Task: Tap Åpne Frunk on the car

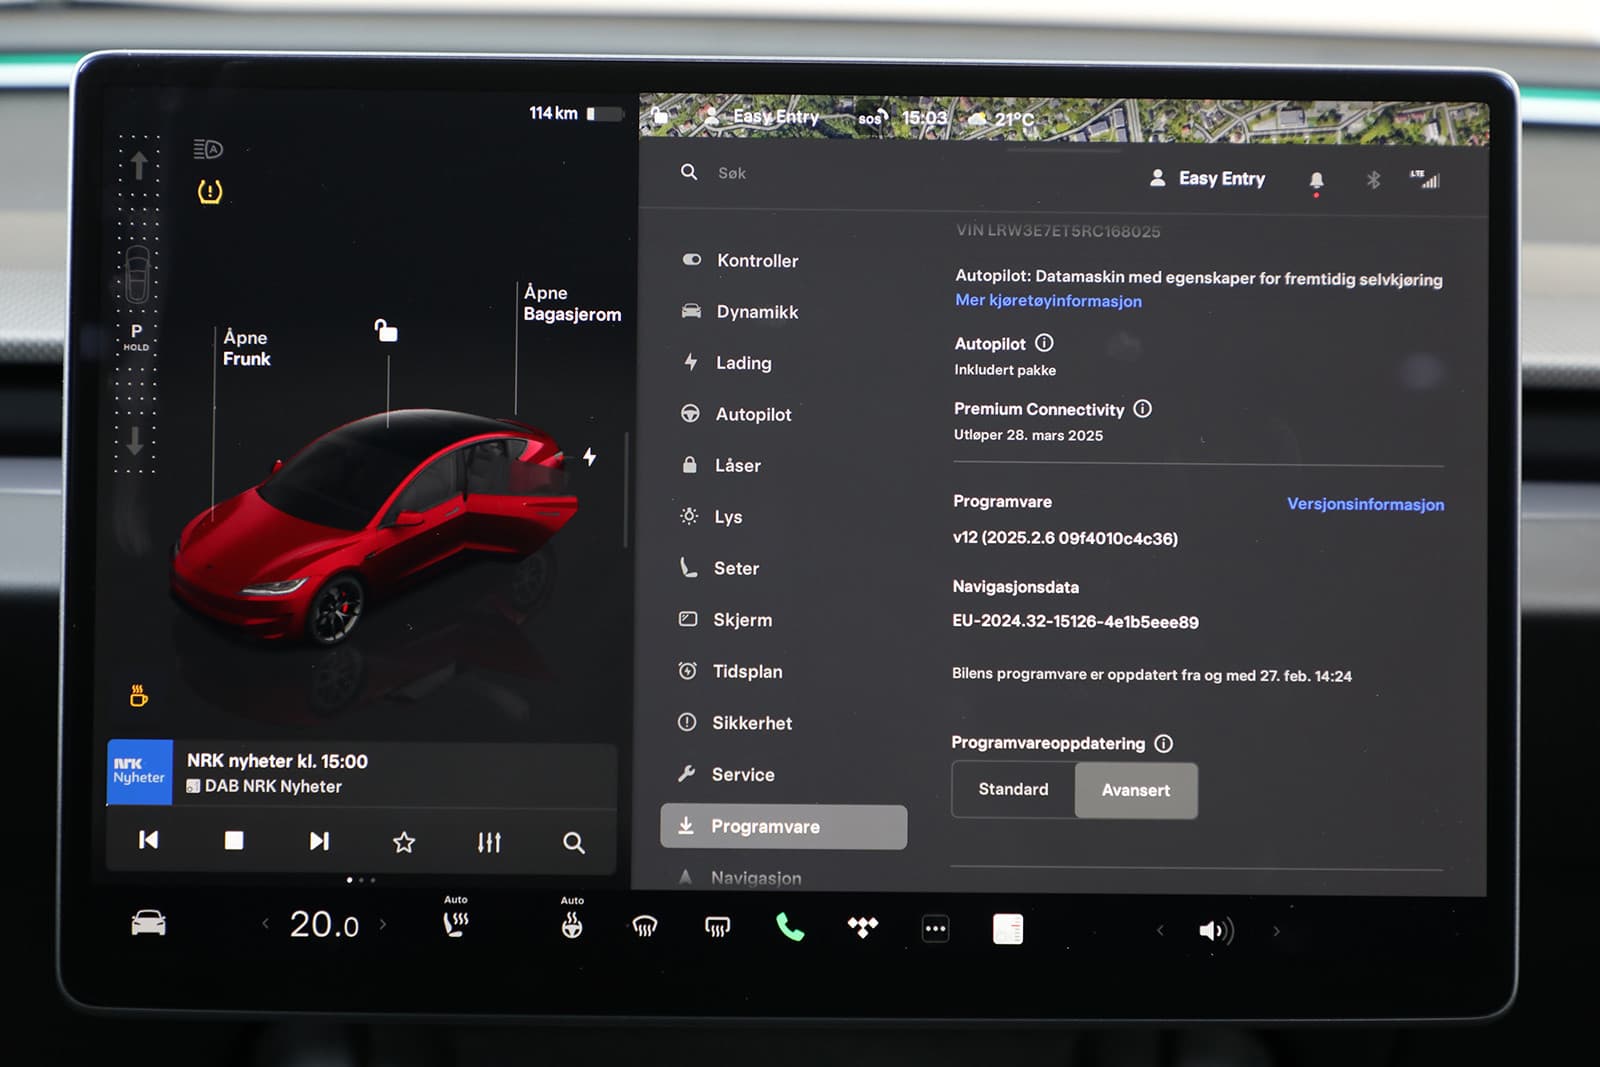Action: tap(246, 348)
